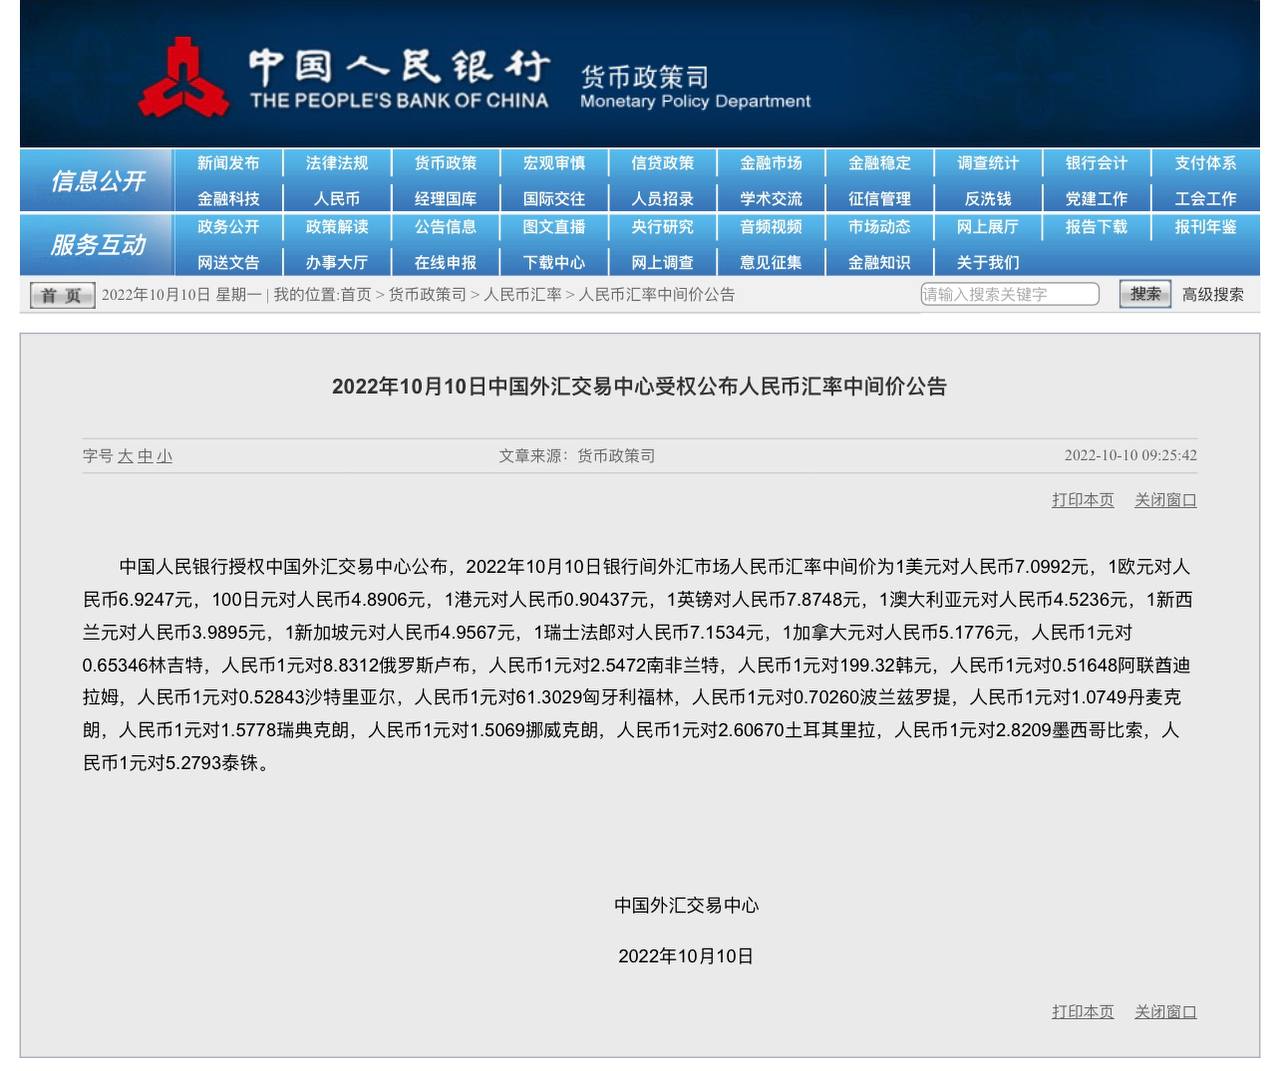Select the 征信管理 navigation link
The image size is (1280, 1071).
pos(880,199)
